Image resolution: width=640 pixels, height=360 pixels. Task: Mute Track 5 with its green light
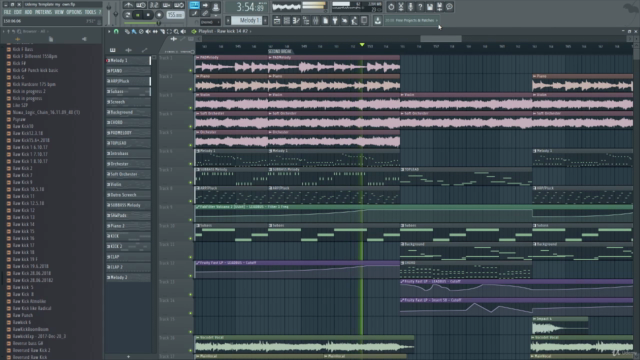[190, 145]
